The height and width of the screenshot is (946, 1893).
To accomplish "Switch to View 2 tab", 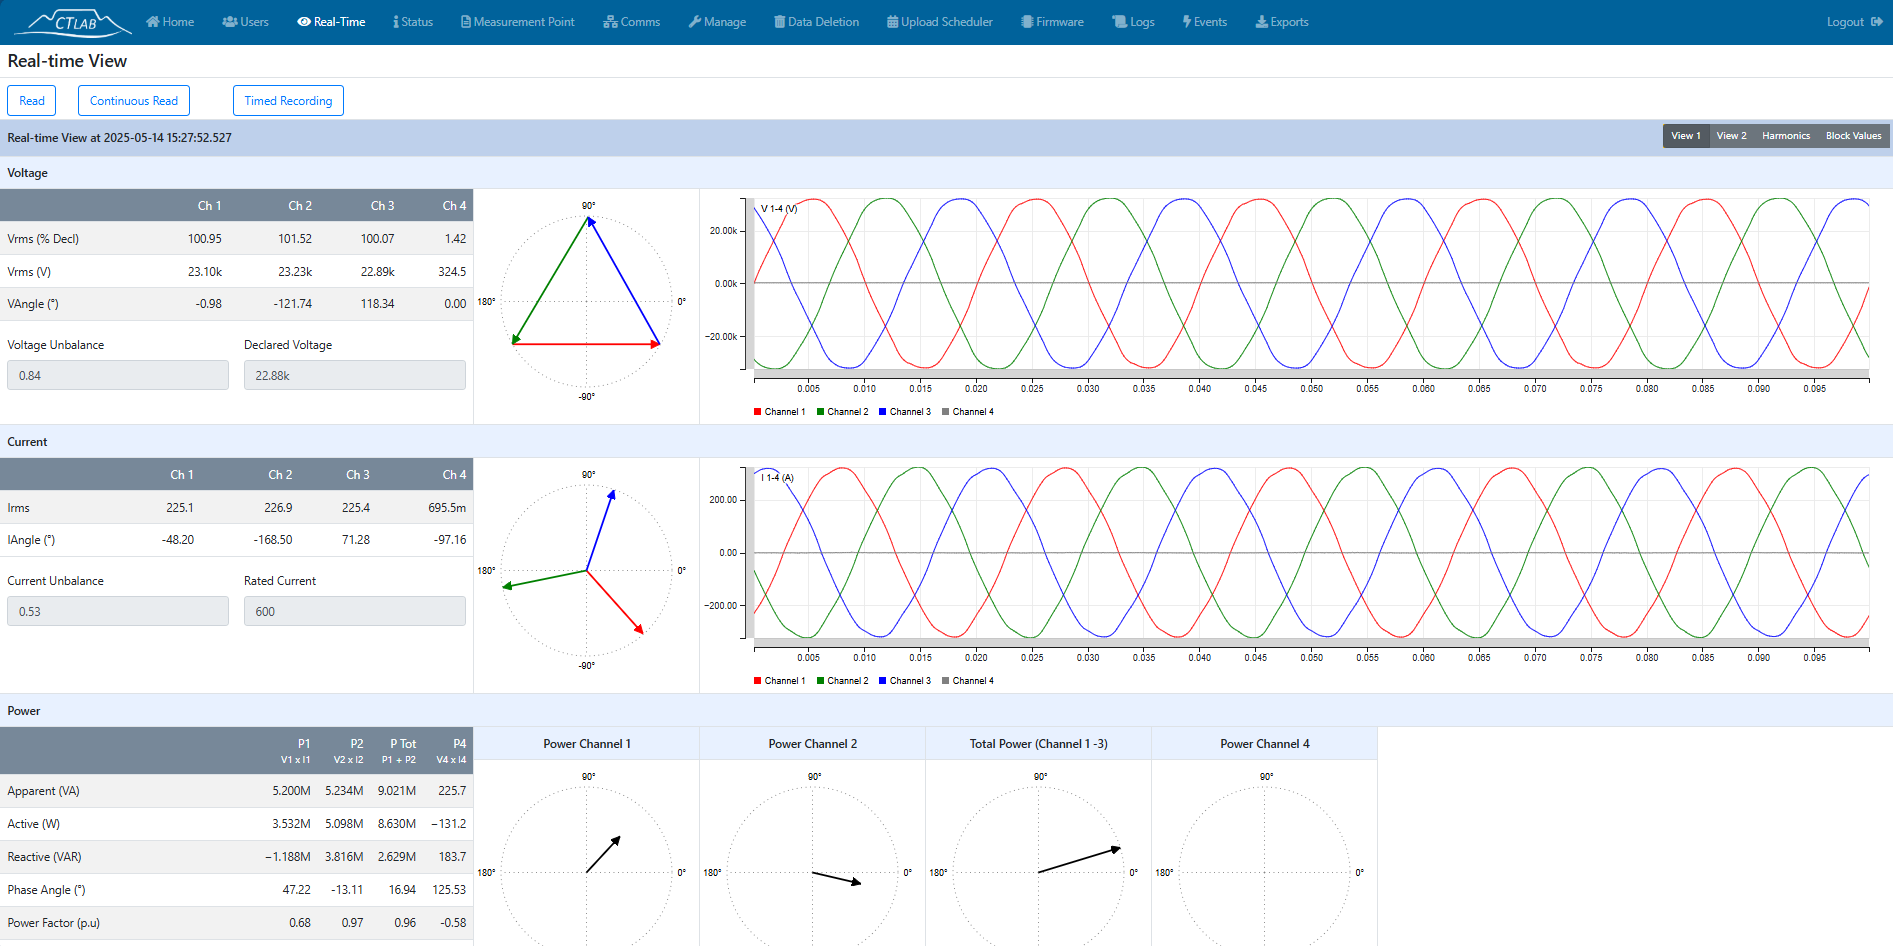I will click(1732, 136).
